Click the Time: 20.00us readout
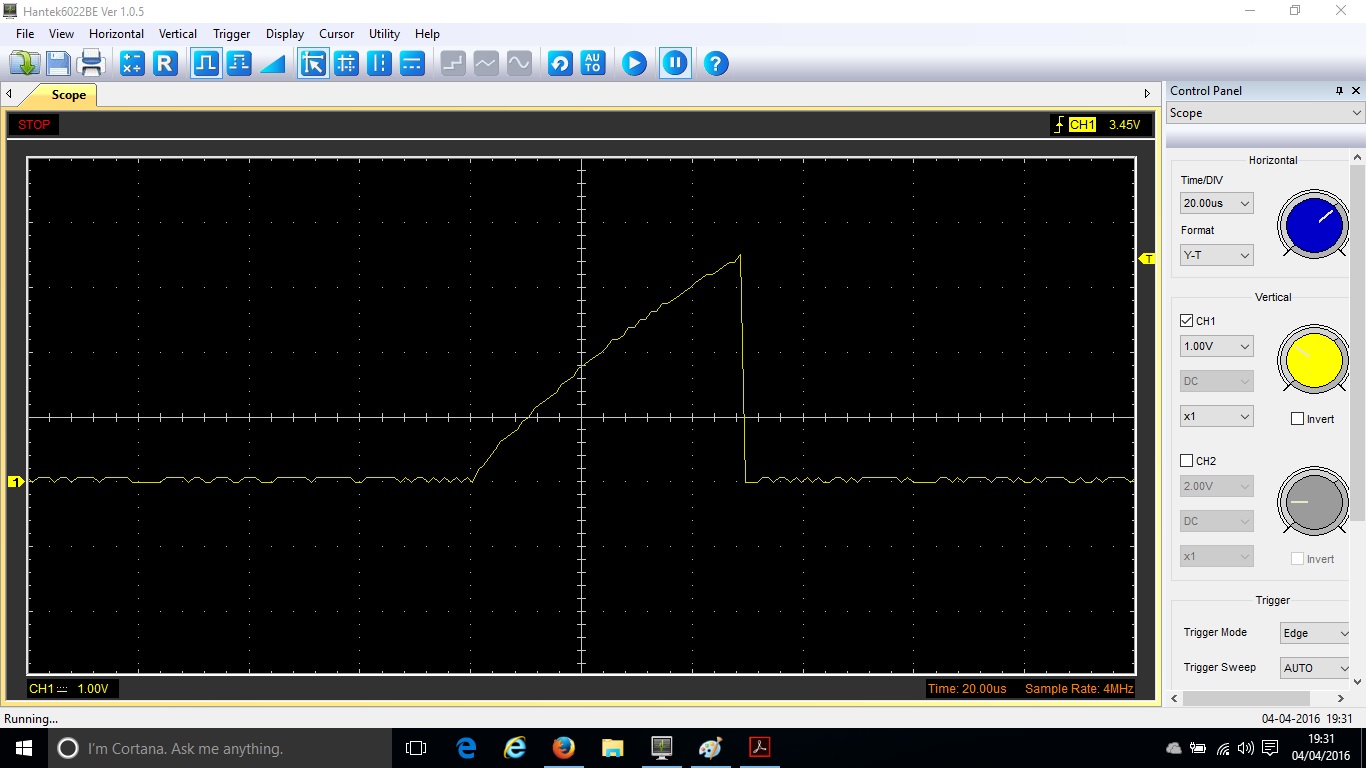The image size is (1366, 768). 967,689
